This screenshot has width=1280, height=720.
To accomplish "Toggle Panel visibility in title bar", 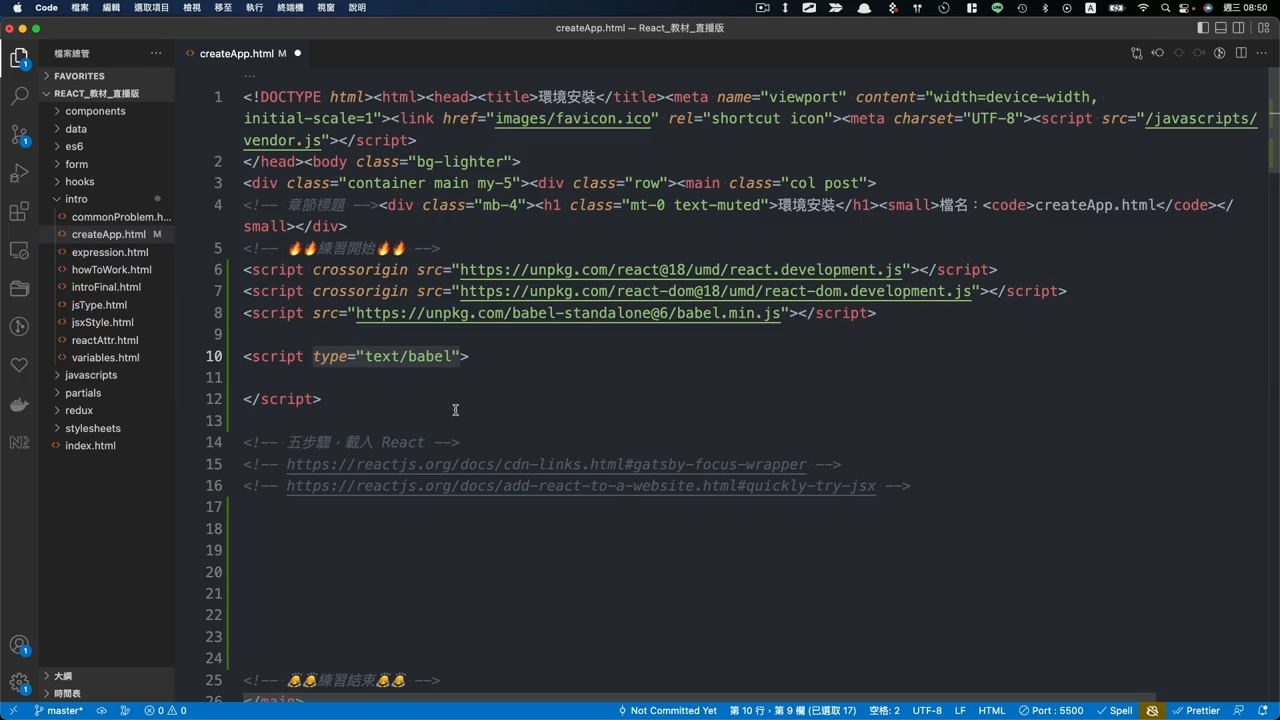I will tap(1221, 28).
